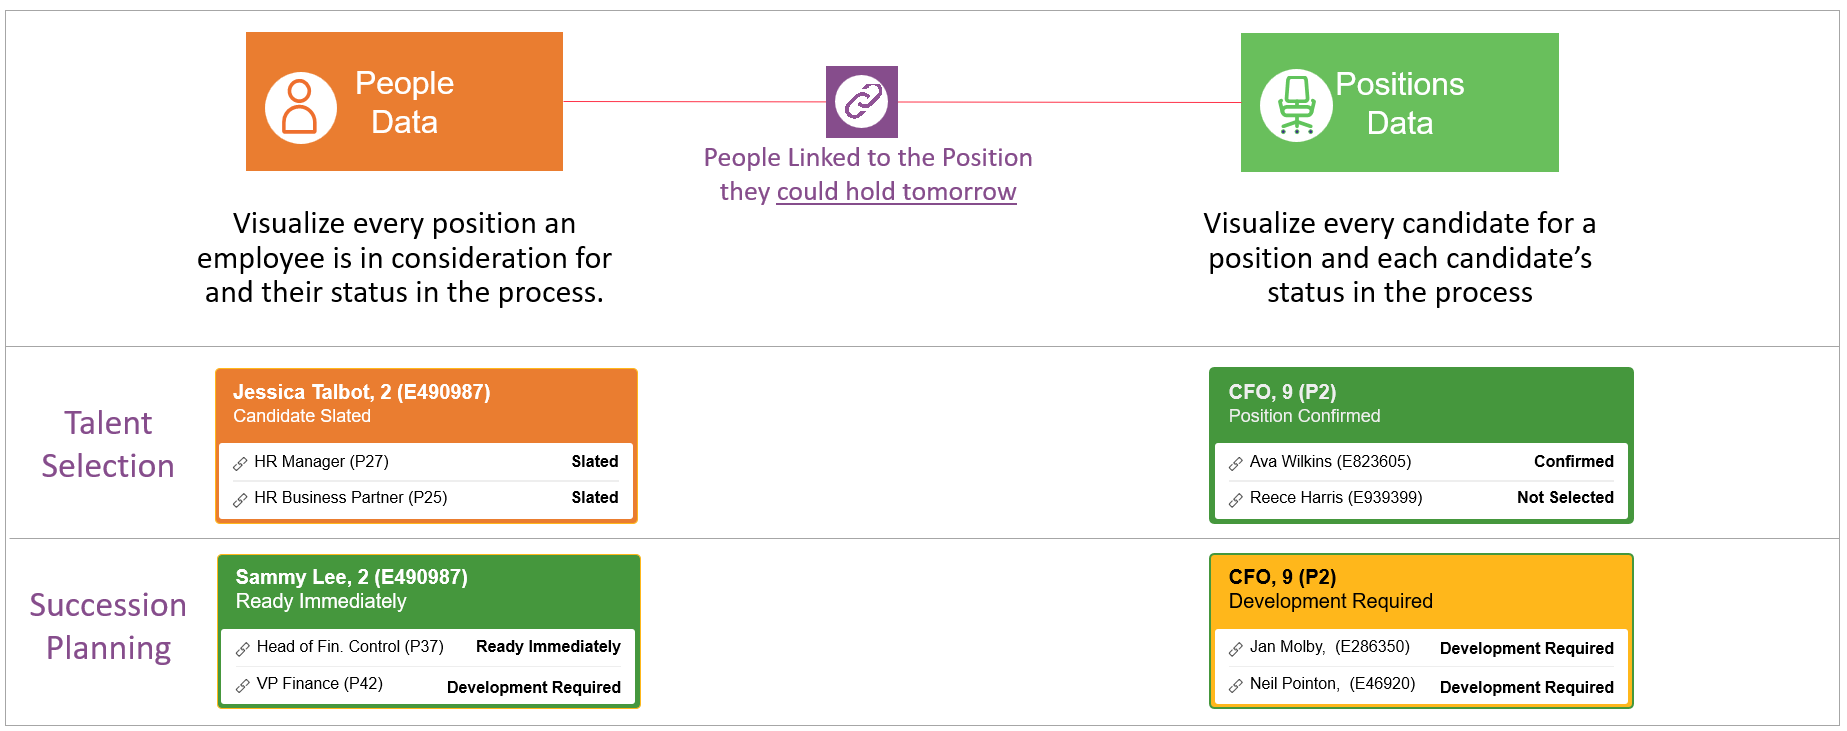This screenshot has width=1847, height=731.
Task: Click the purple chain link icon
Action: pyautogui.click(x=862, y=102)
